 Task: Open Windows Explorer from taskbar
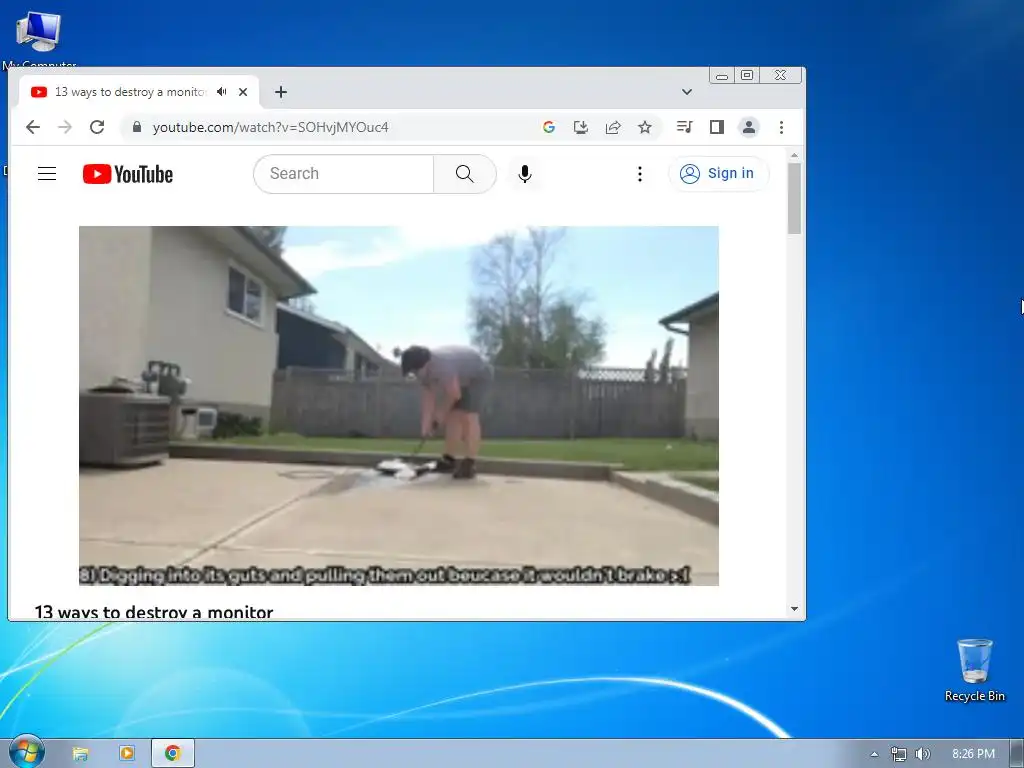80,754
